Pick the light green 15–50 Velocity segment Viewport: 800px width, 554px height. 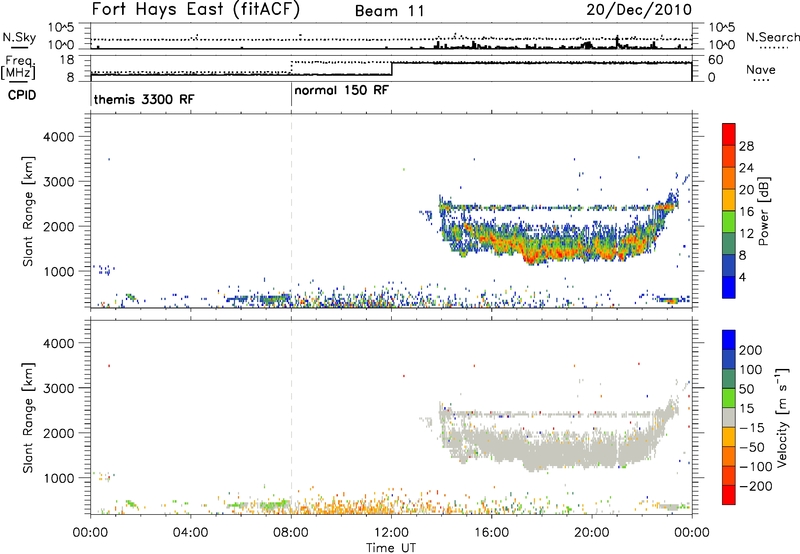coord(729,398)
